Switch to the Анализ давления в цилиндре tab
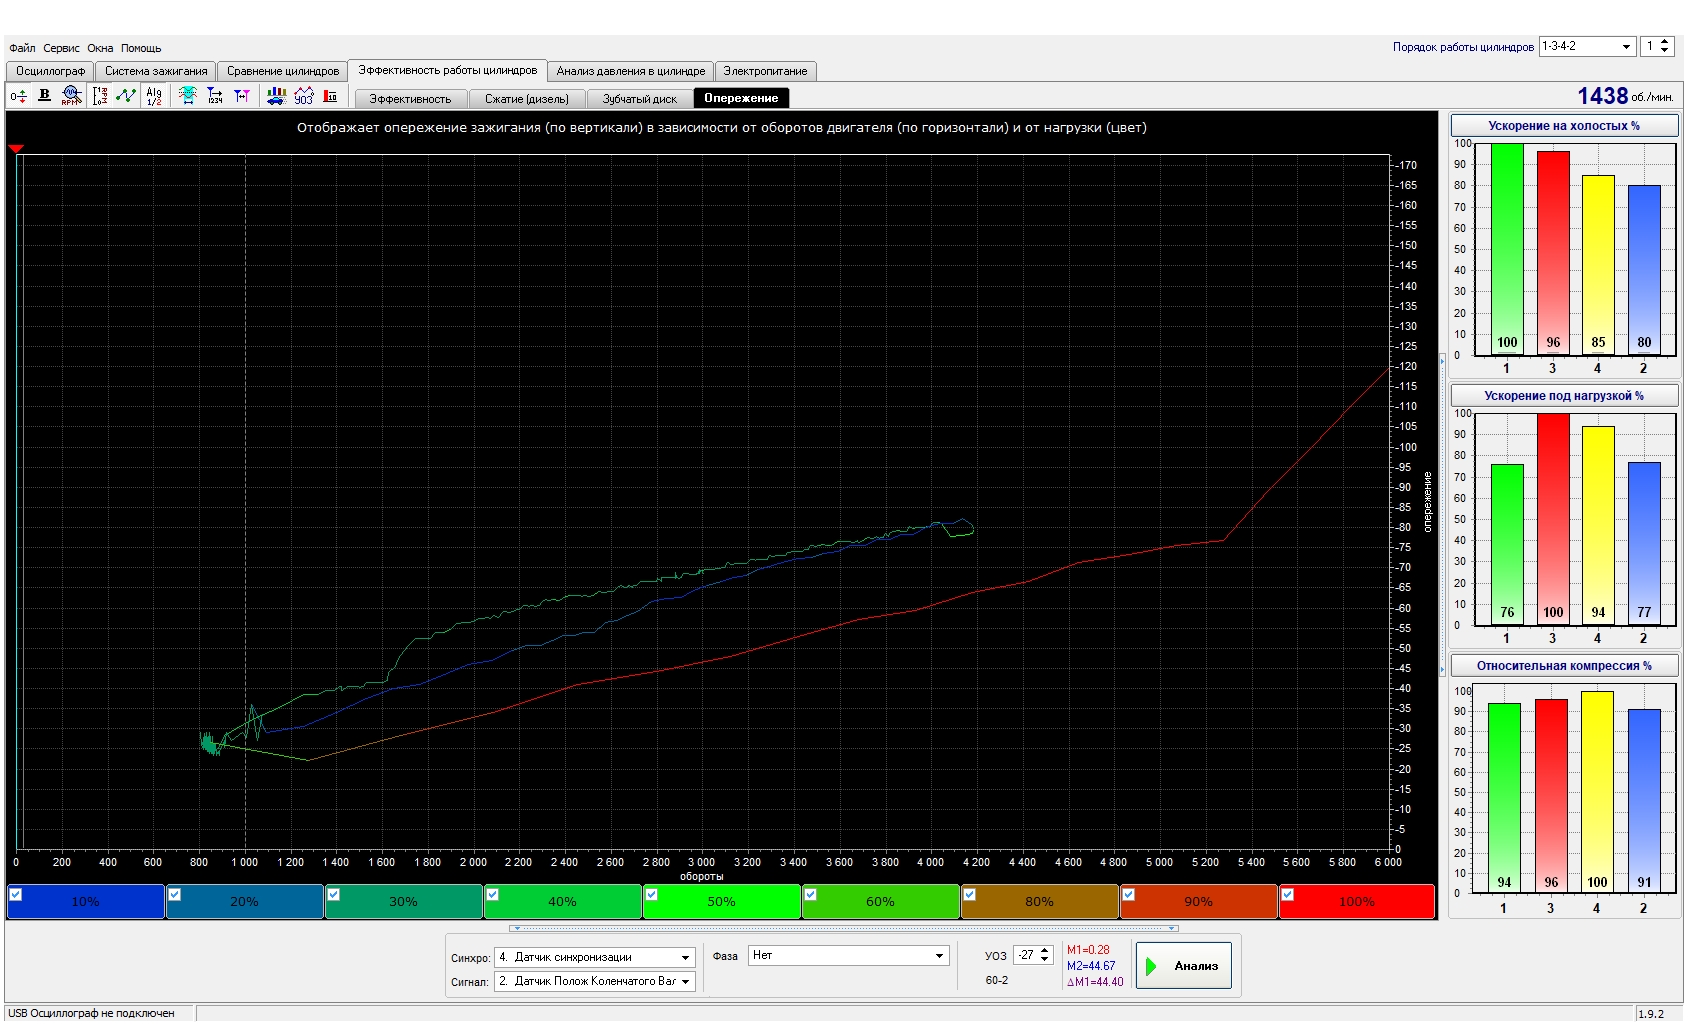1696x1026 pixels. click(x=631, y=71)
